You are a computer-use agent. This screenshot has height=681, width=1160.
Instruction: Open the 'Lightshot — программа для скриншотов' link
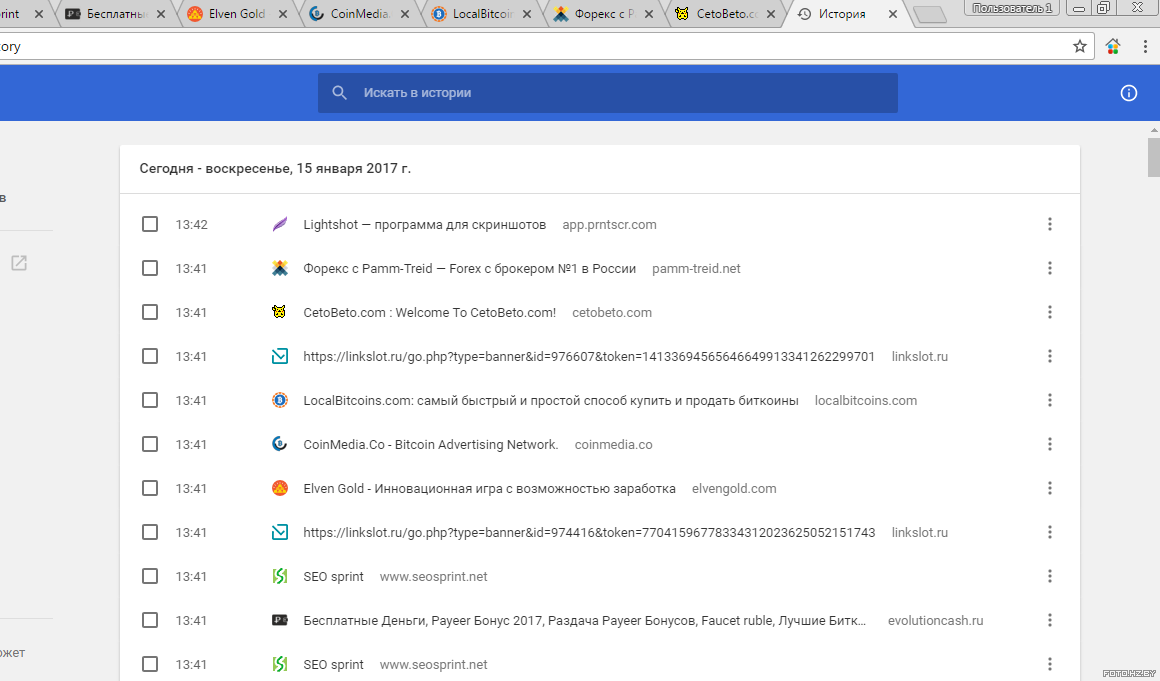click(x=425, y=224)
